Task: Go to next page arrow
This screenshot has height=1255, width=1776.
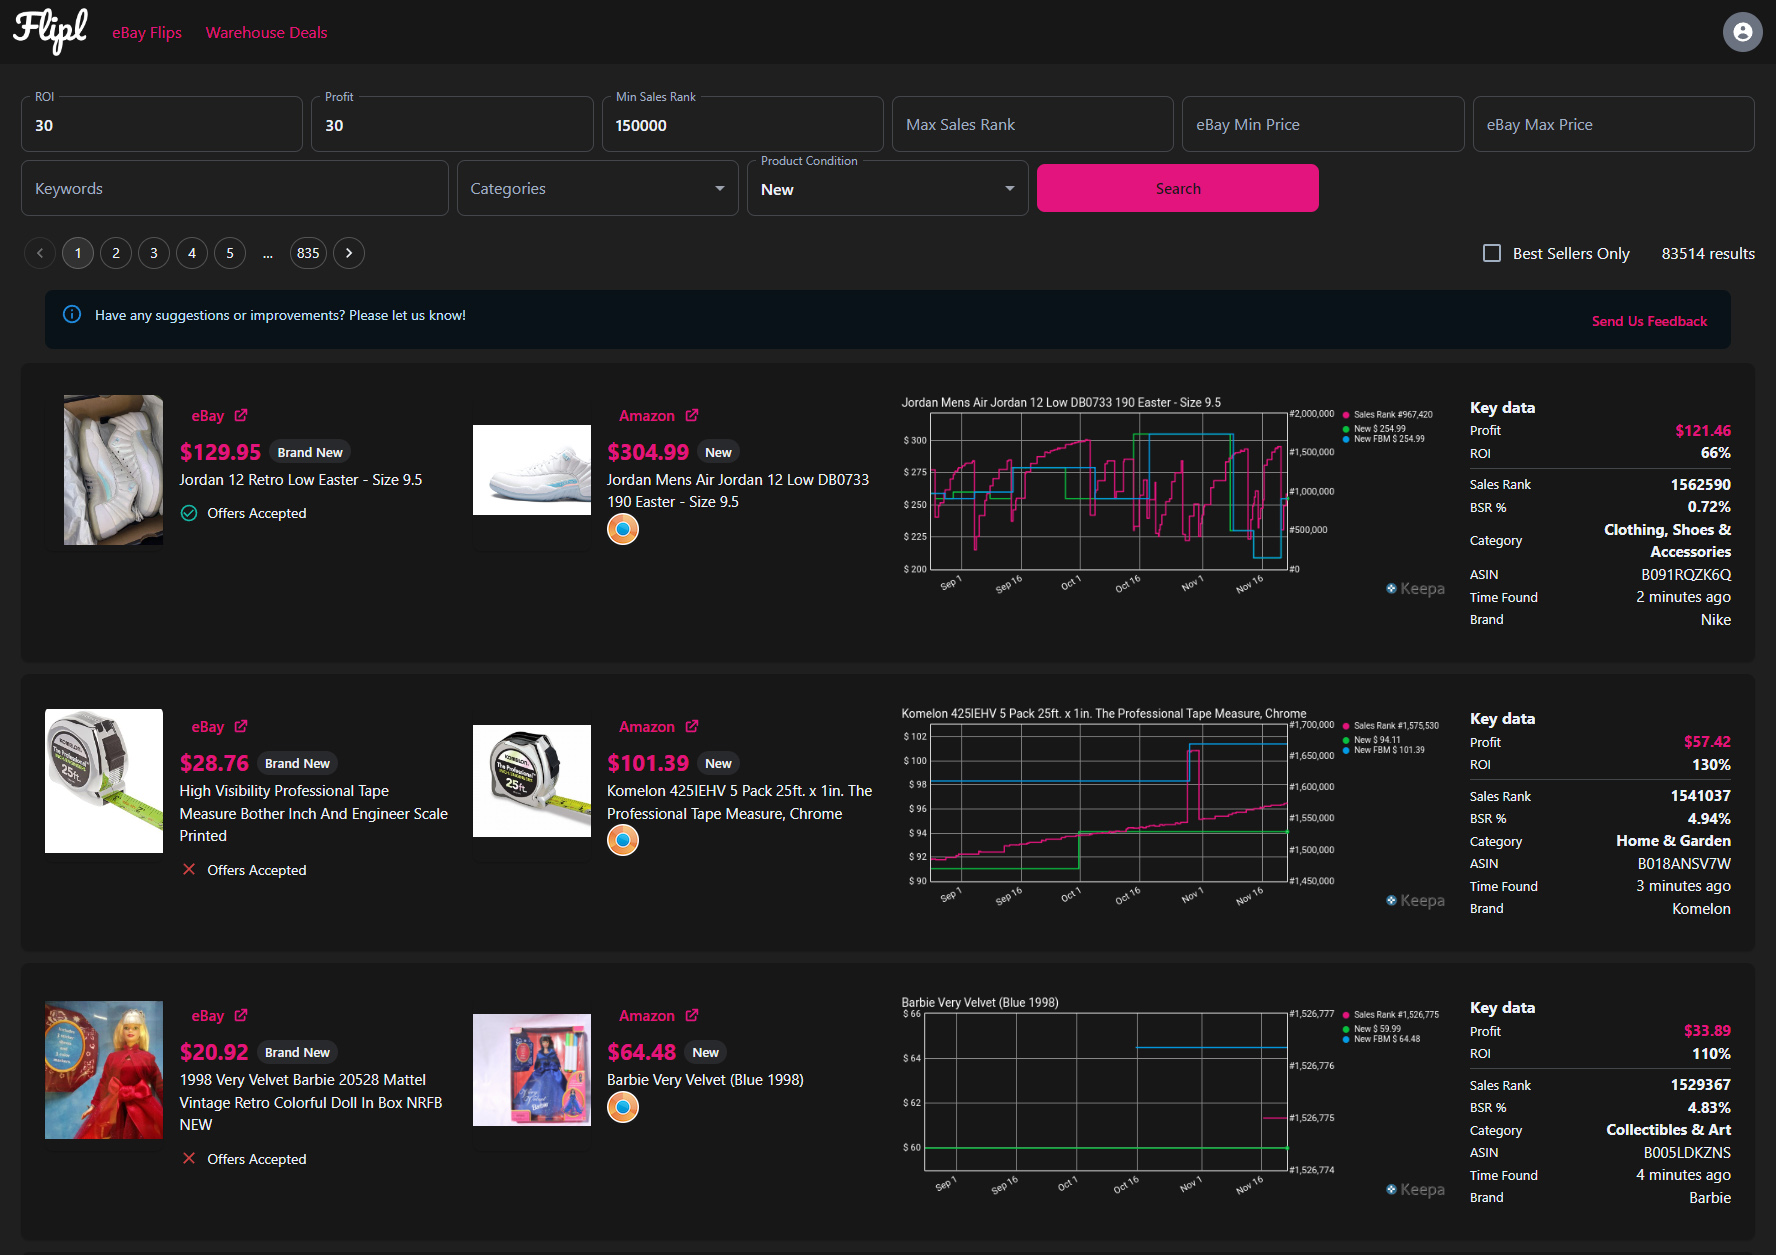Action: coord(349,253)
